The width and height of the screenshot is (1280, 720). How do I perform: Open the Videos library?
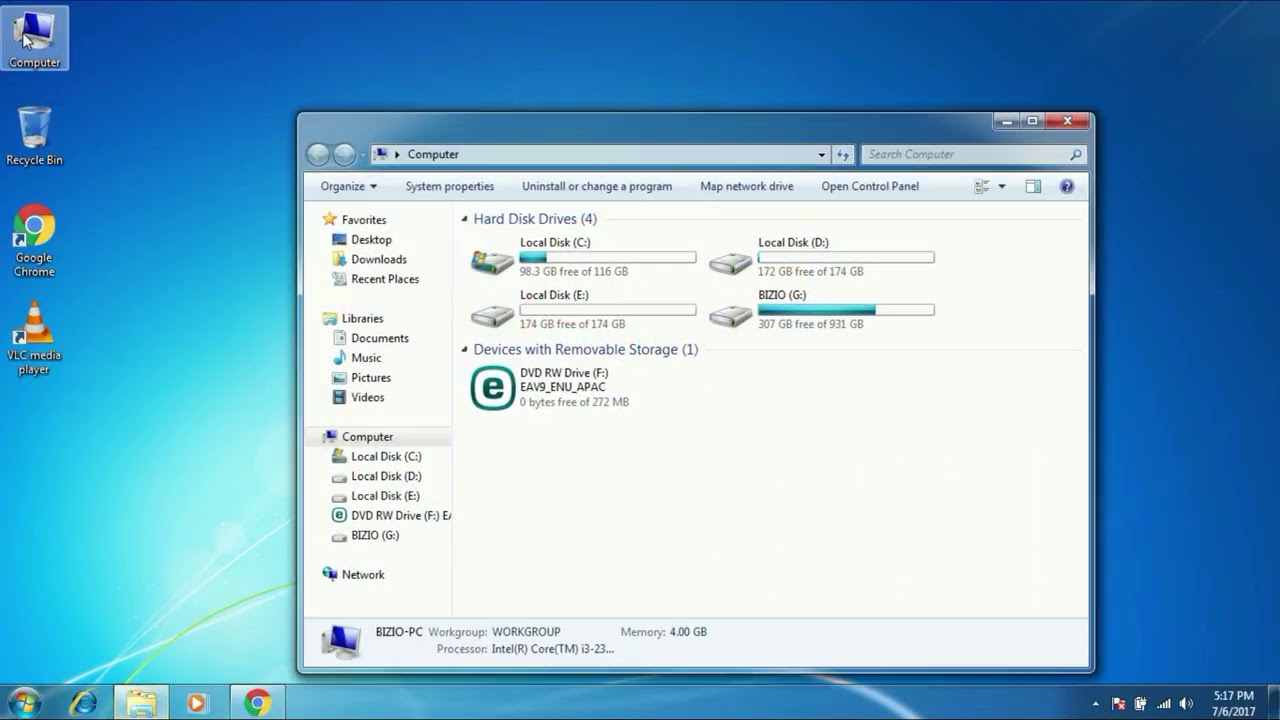[367, 397]
